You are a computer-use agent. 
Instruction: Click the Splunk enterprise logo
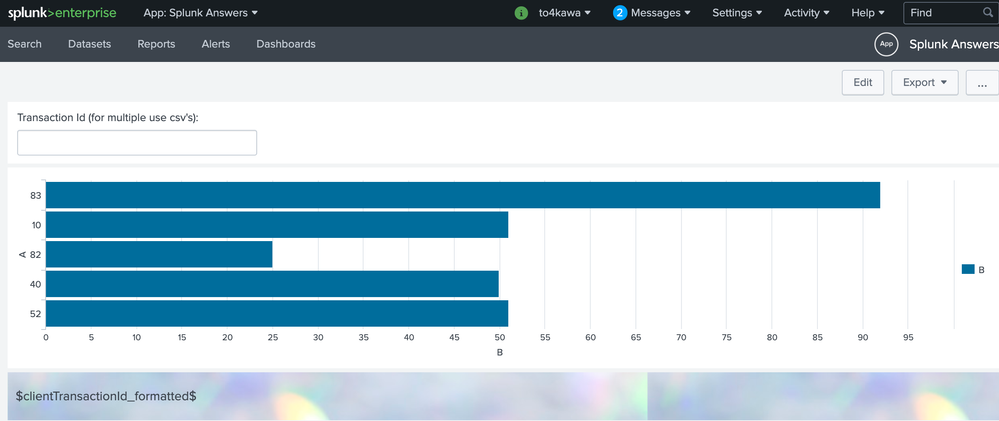(x=62, y=13)
